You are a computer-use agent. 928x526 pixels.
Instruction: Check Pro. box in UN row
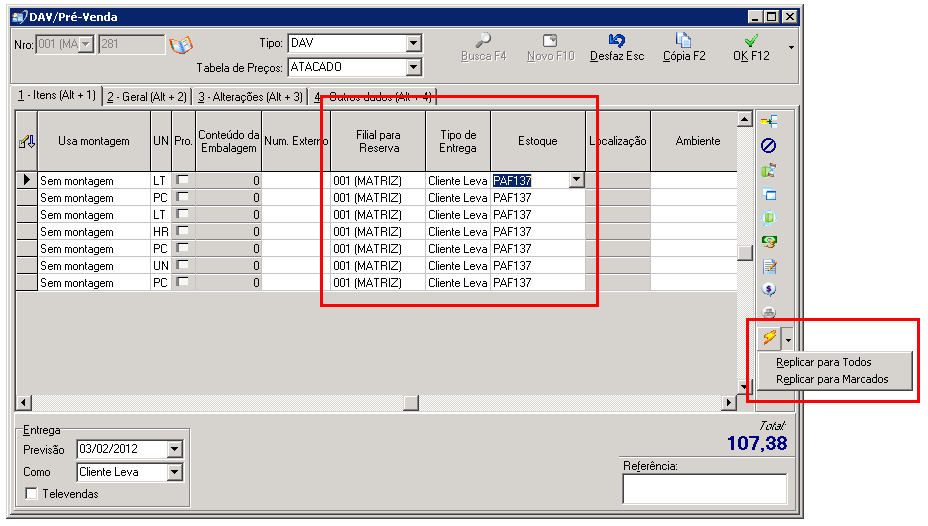(x=183, y=265)
